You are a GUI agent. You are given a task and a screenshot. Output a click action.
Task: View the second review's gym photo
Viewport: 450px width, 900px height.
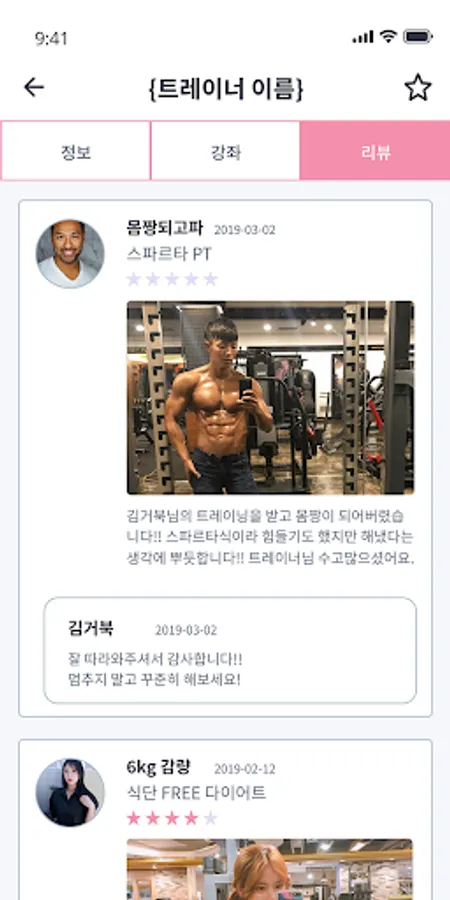270,869
